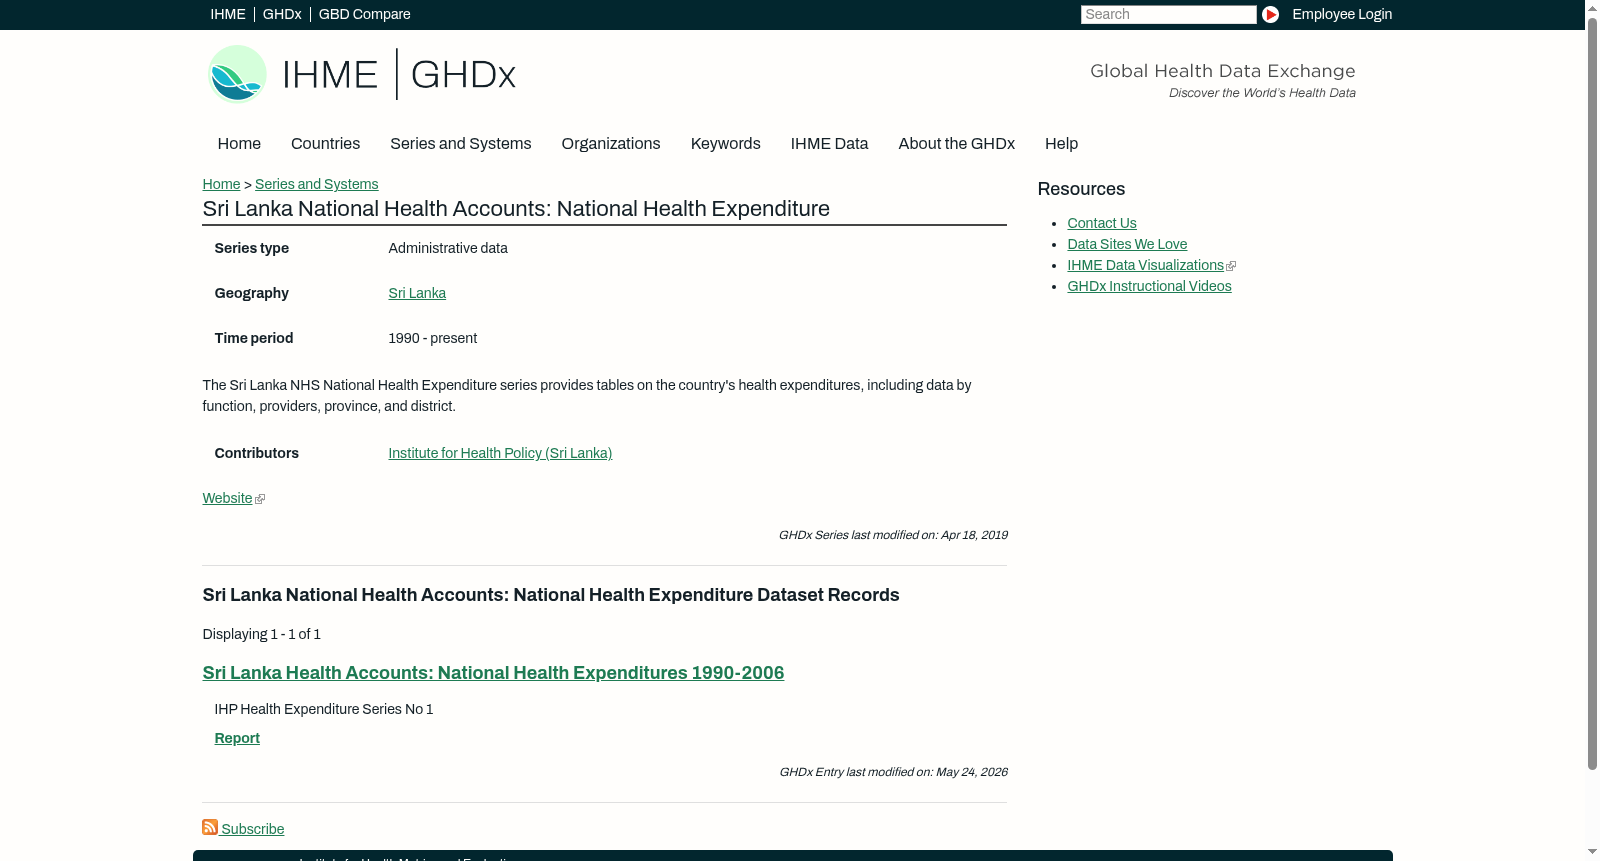Click the 'Administrative data' series type value

pyautogui.click(x=448, y=248)
